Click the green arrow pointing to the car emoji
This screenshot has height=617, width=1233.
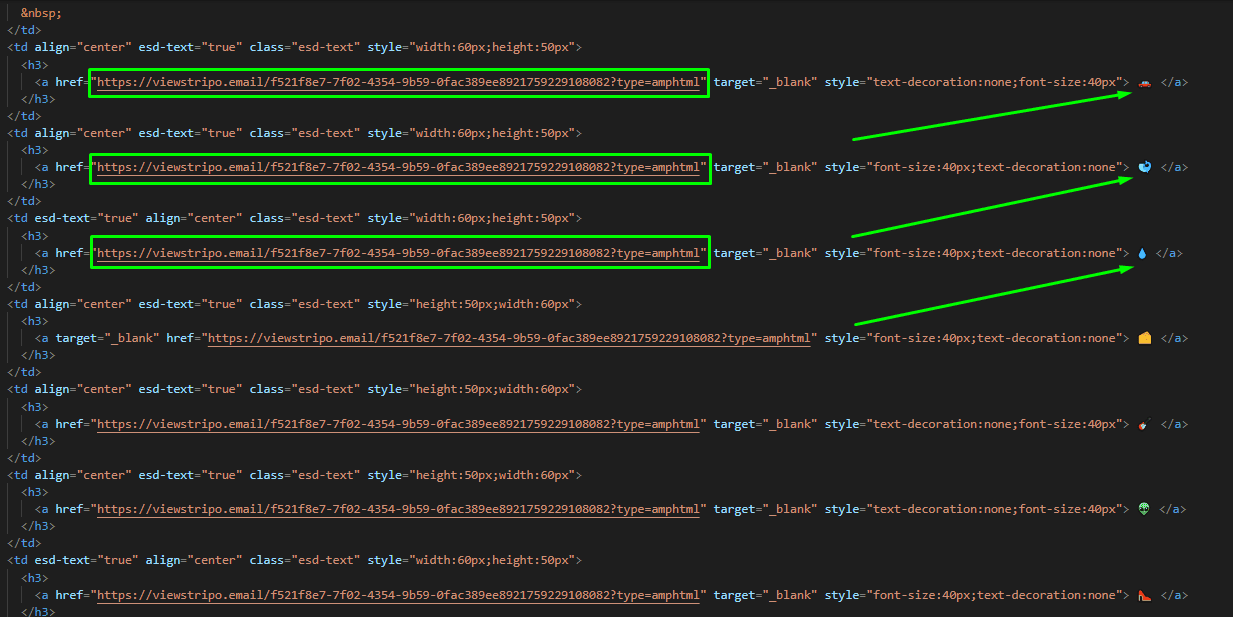pos(990,110)
